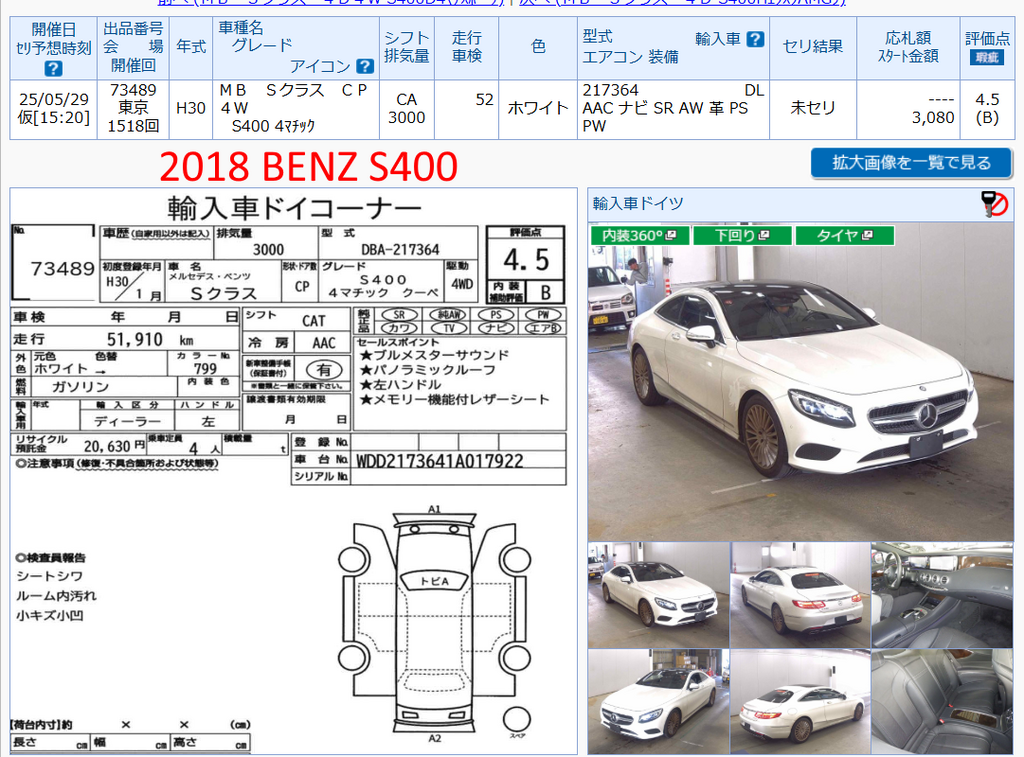Click the chassis number WDD2173641A017922

(x=440, y=462)
